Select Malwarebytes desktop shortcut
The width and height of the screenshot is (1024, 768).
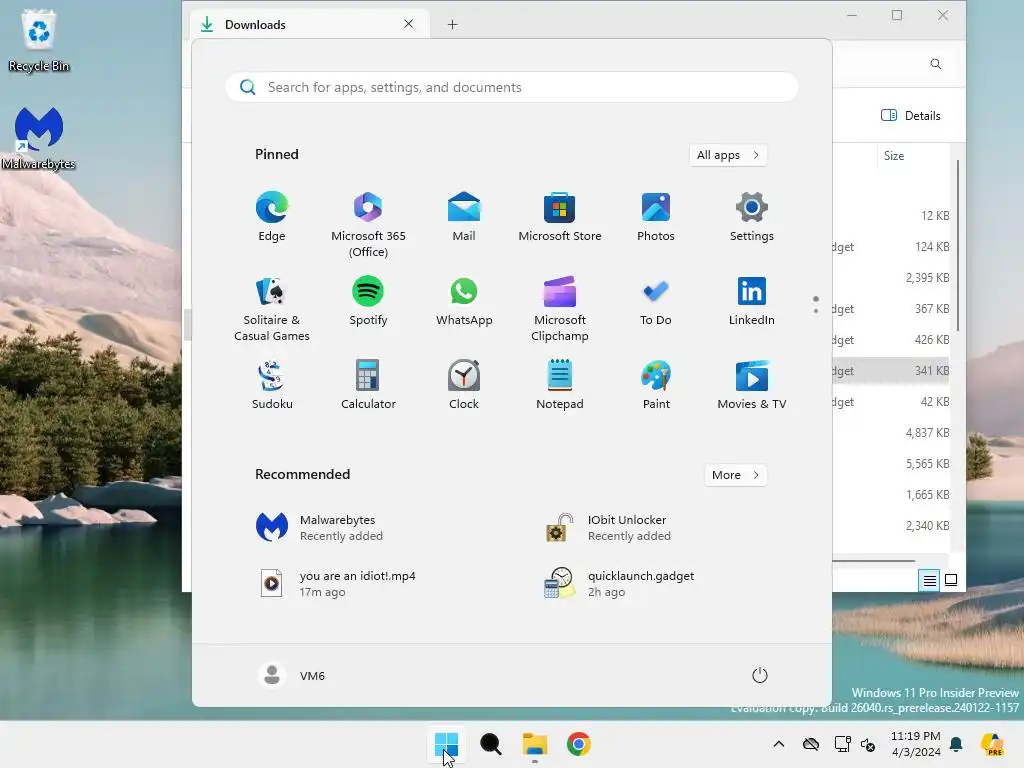[39, 138]
